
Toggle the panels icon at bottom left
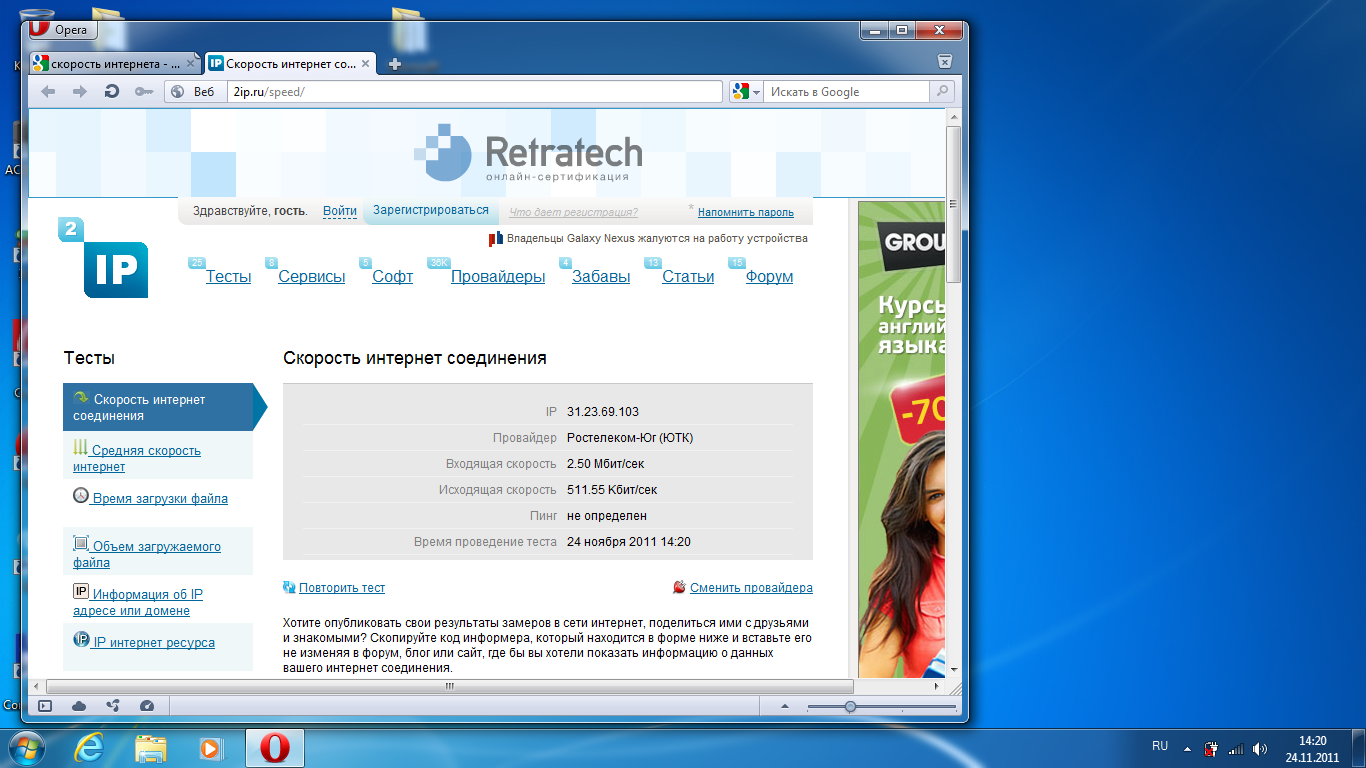click(x=45, y=706)
